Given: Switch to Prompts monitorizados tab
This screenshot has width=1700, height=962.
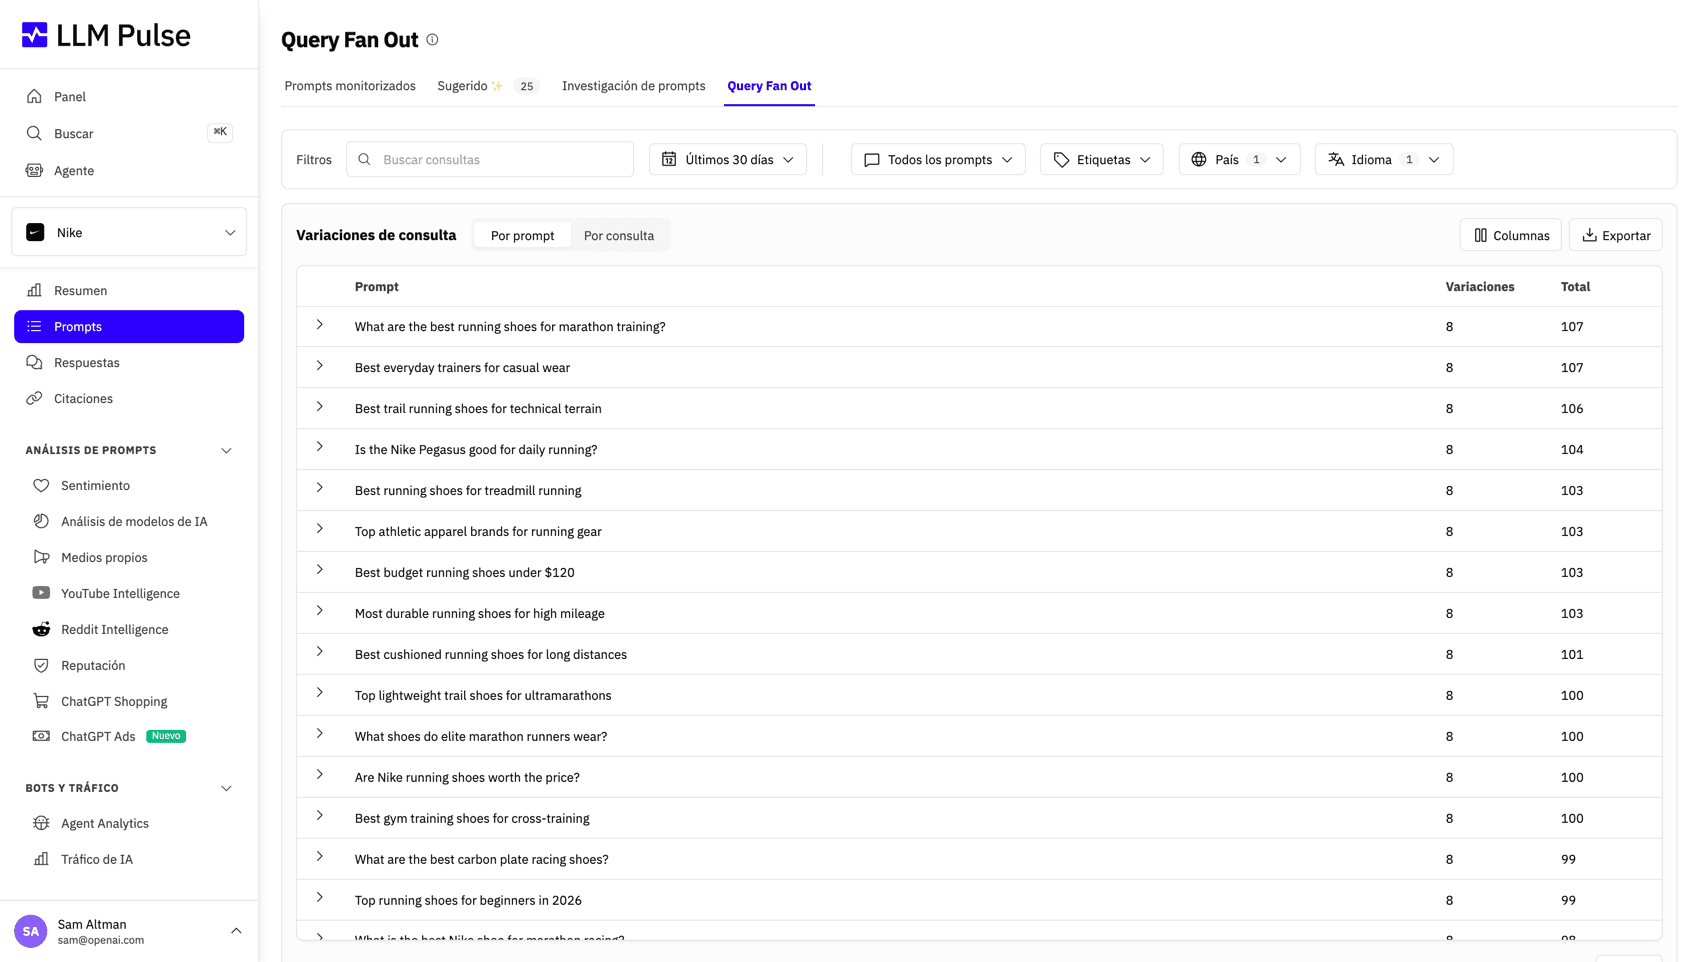Looking at the screenshot, I should pyautogui.click(x=350, y=86).
